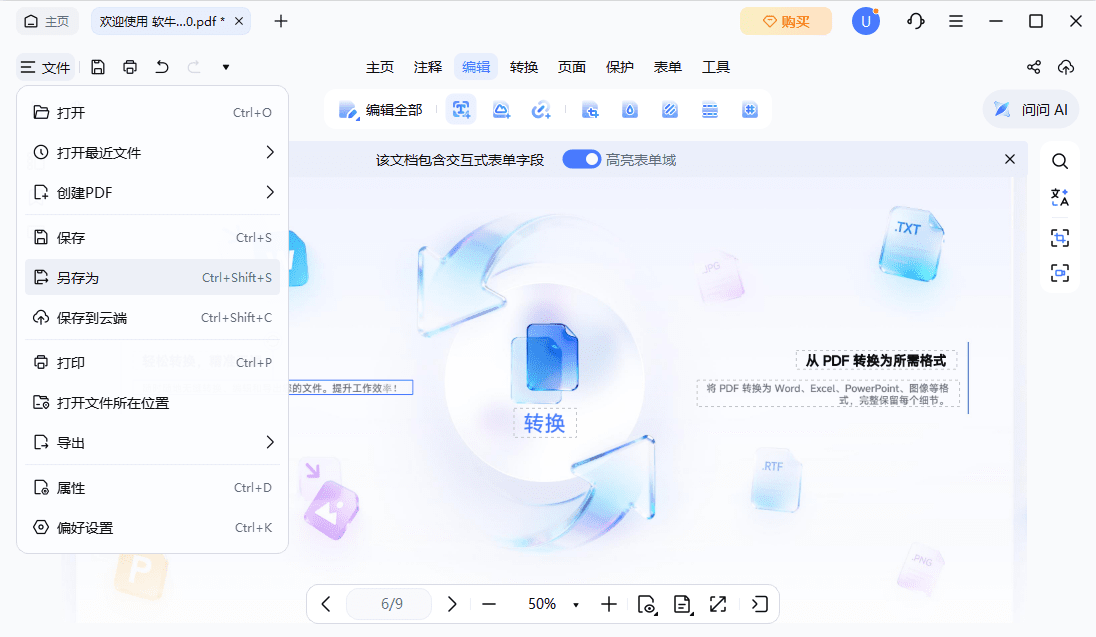1096x637 pixels.
Task: Go to the next page arrow
Action: [x=452, y=603]
